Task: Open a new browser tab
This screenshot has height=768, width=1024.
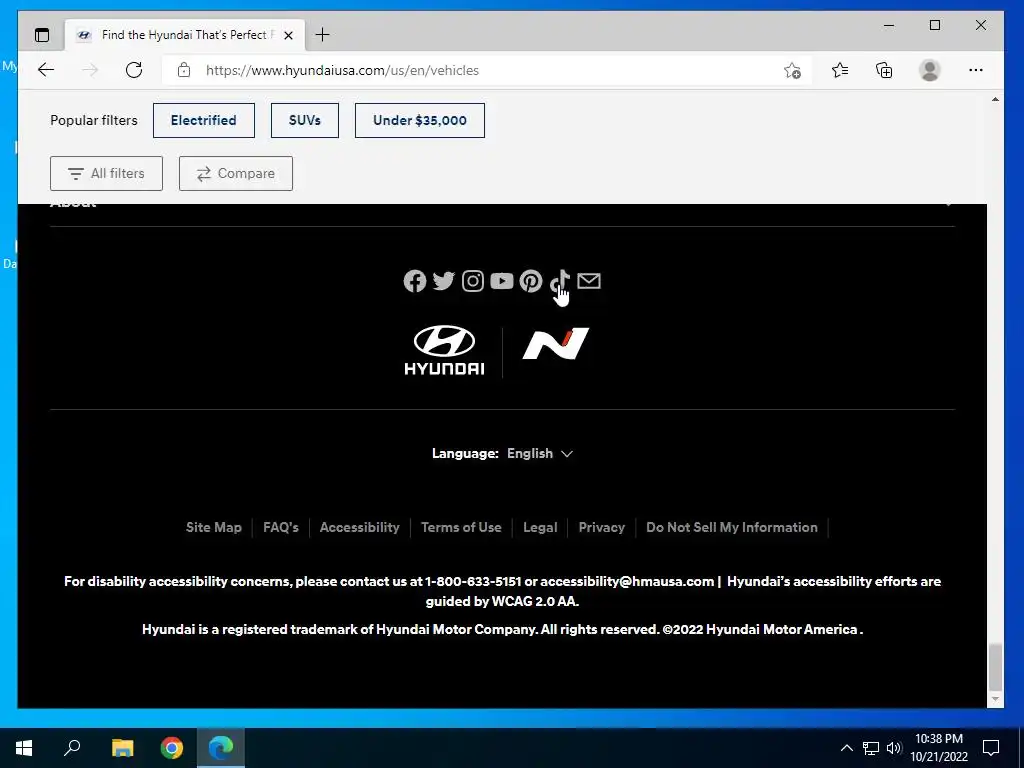Action: tap(323, 35)
